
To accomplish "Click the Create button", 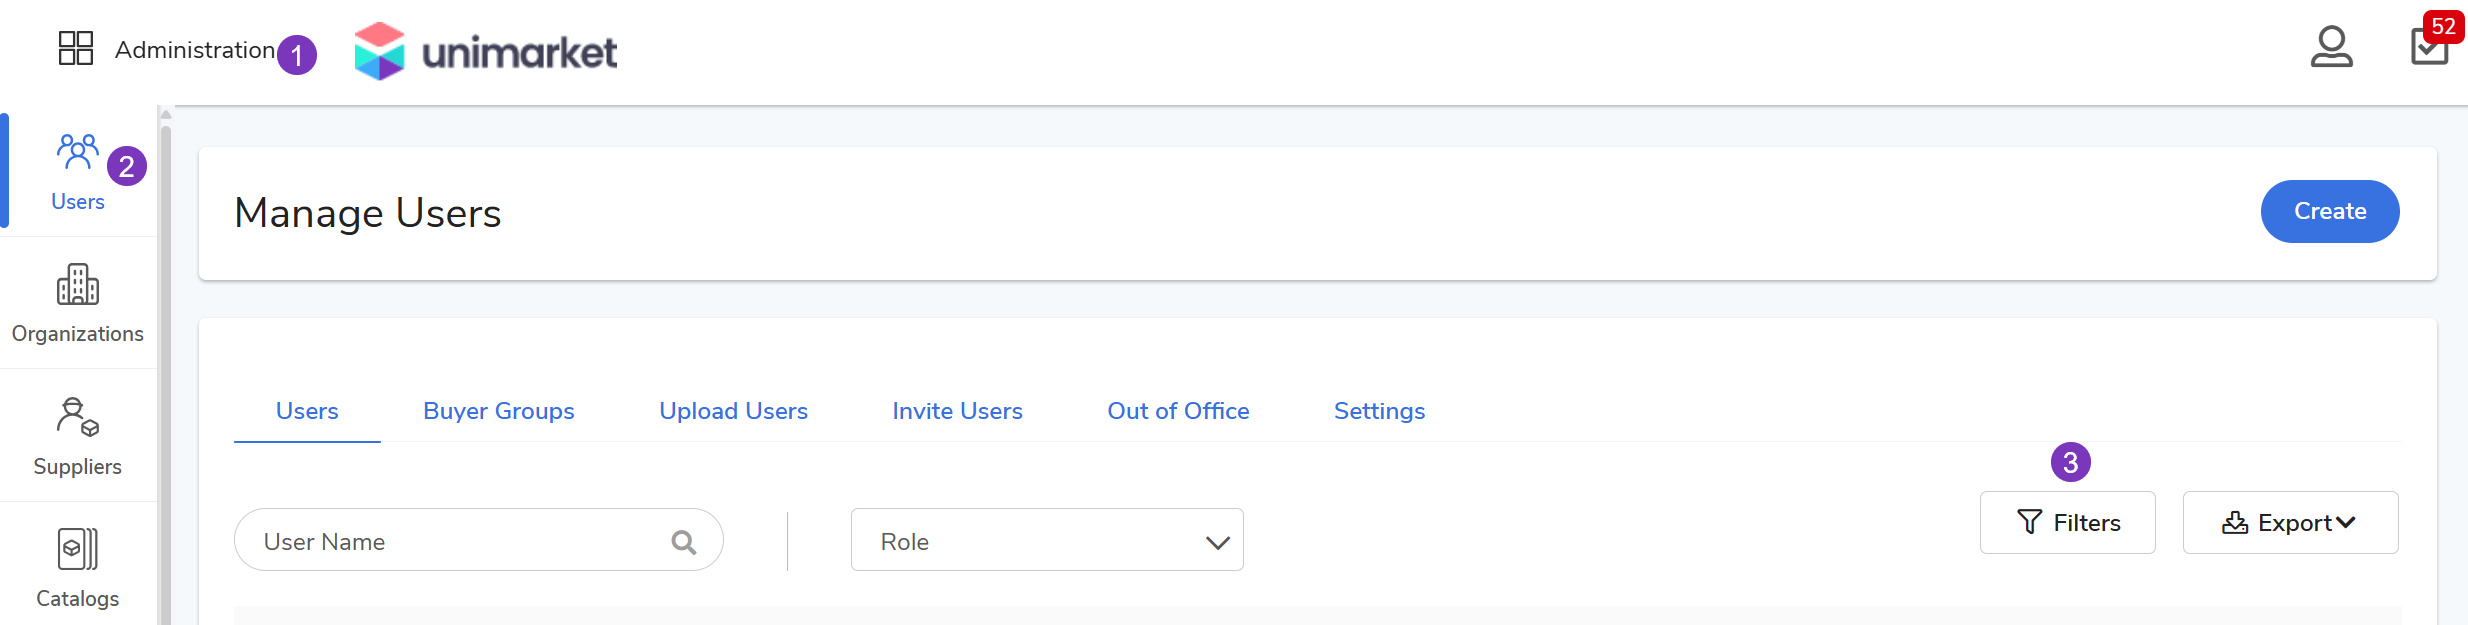I will pyautogui.click(x=2329, y=211).
